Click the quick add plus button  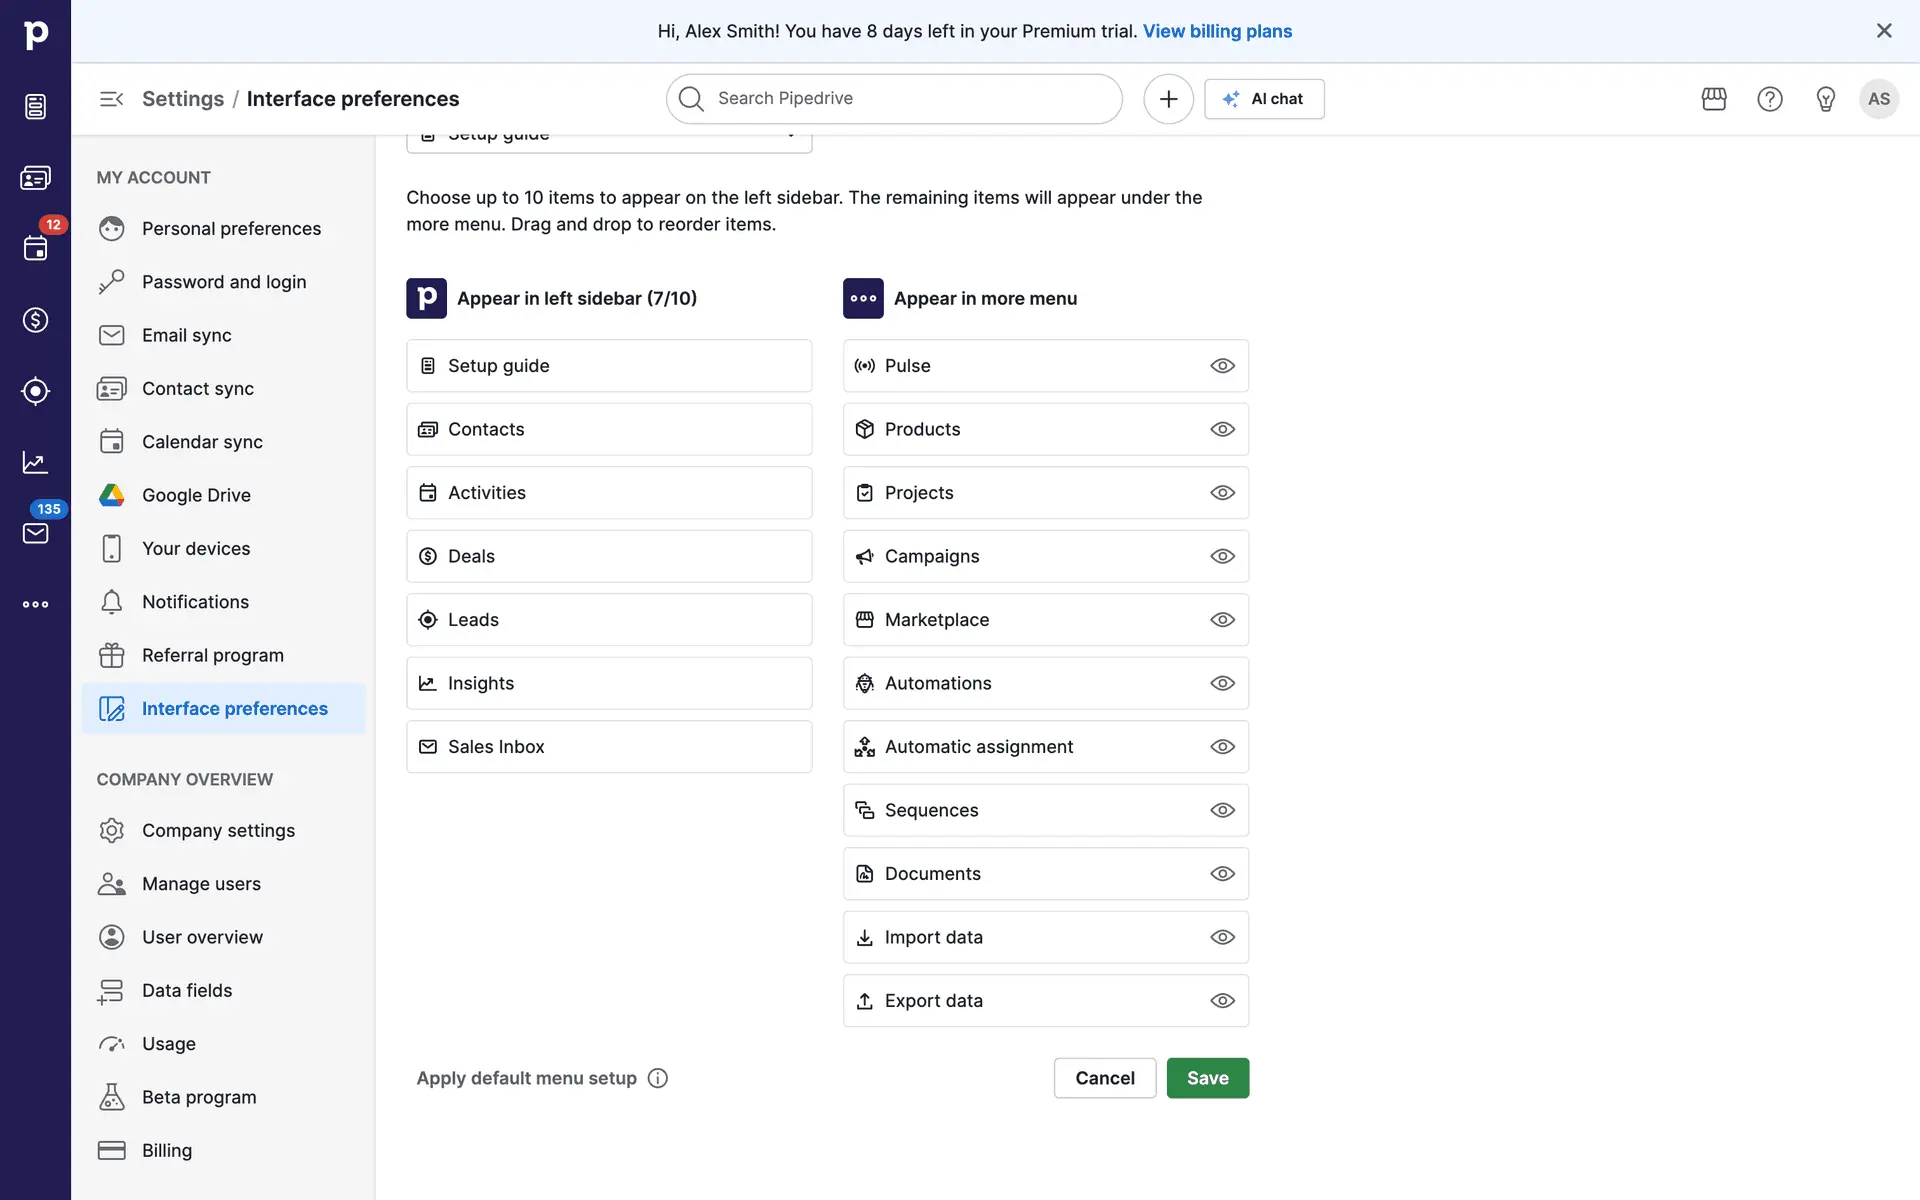point(1168,99)
